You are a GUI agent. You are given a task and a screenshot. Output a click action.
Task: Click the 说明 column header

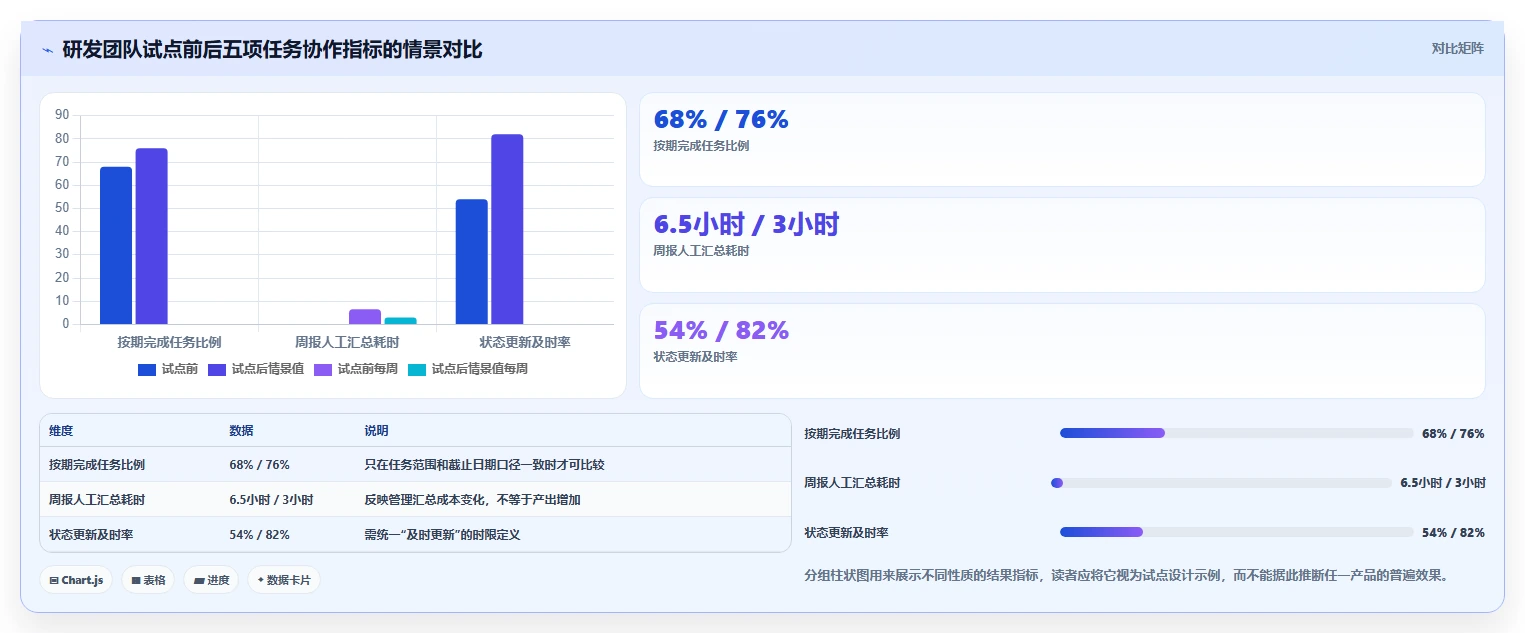376,431
